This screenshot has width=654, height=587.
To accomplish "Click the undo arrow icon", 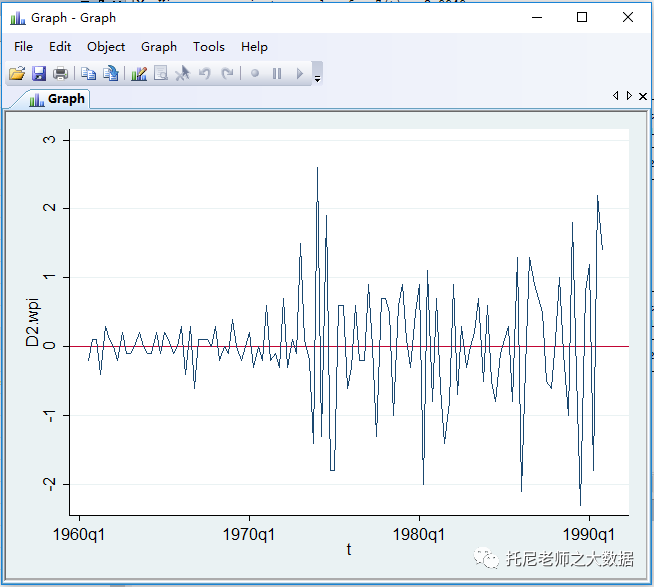I will point(204,73).
